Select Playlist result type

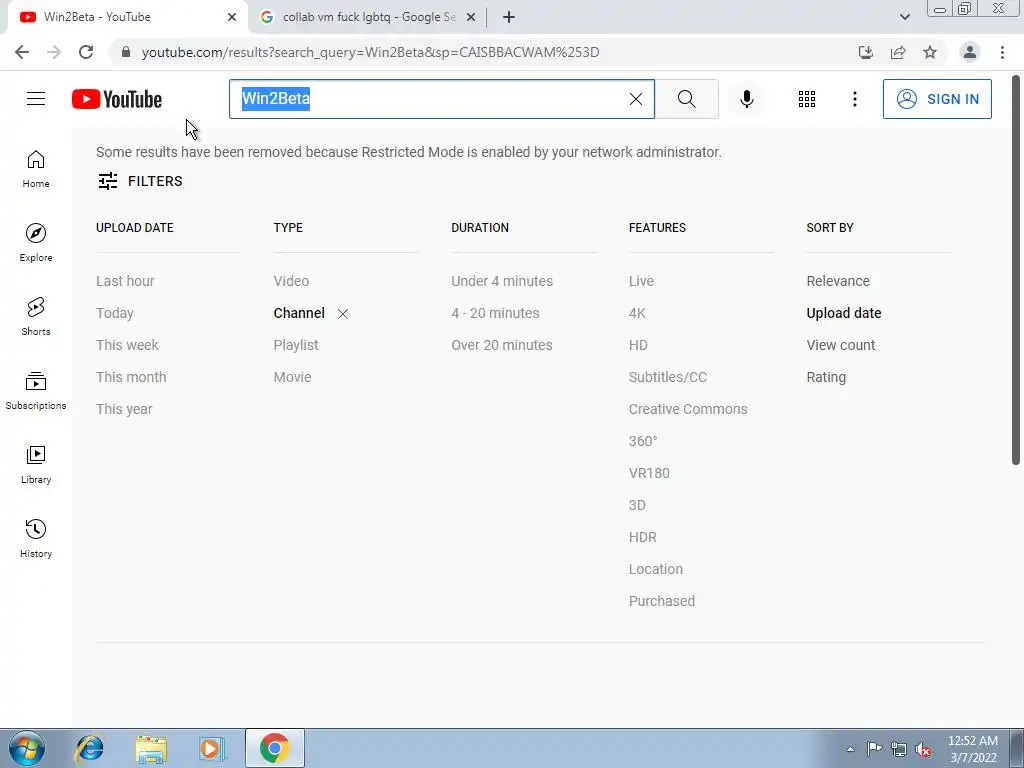coord(296,345)
